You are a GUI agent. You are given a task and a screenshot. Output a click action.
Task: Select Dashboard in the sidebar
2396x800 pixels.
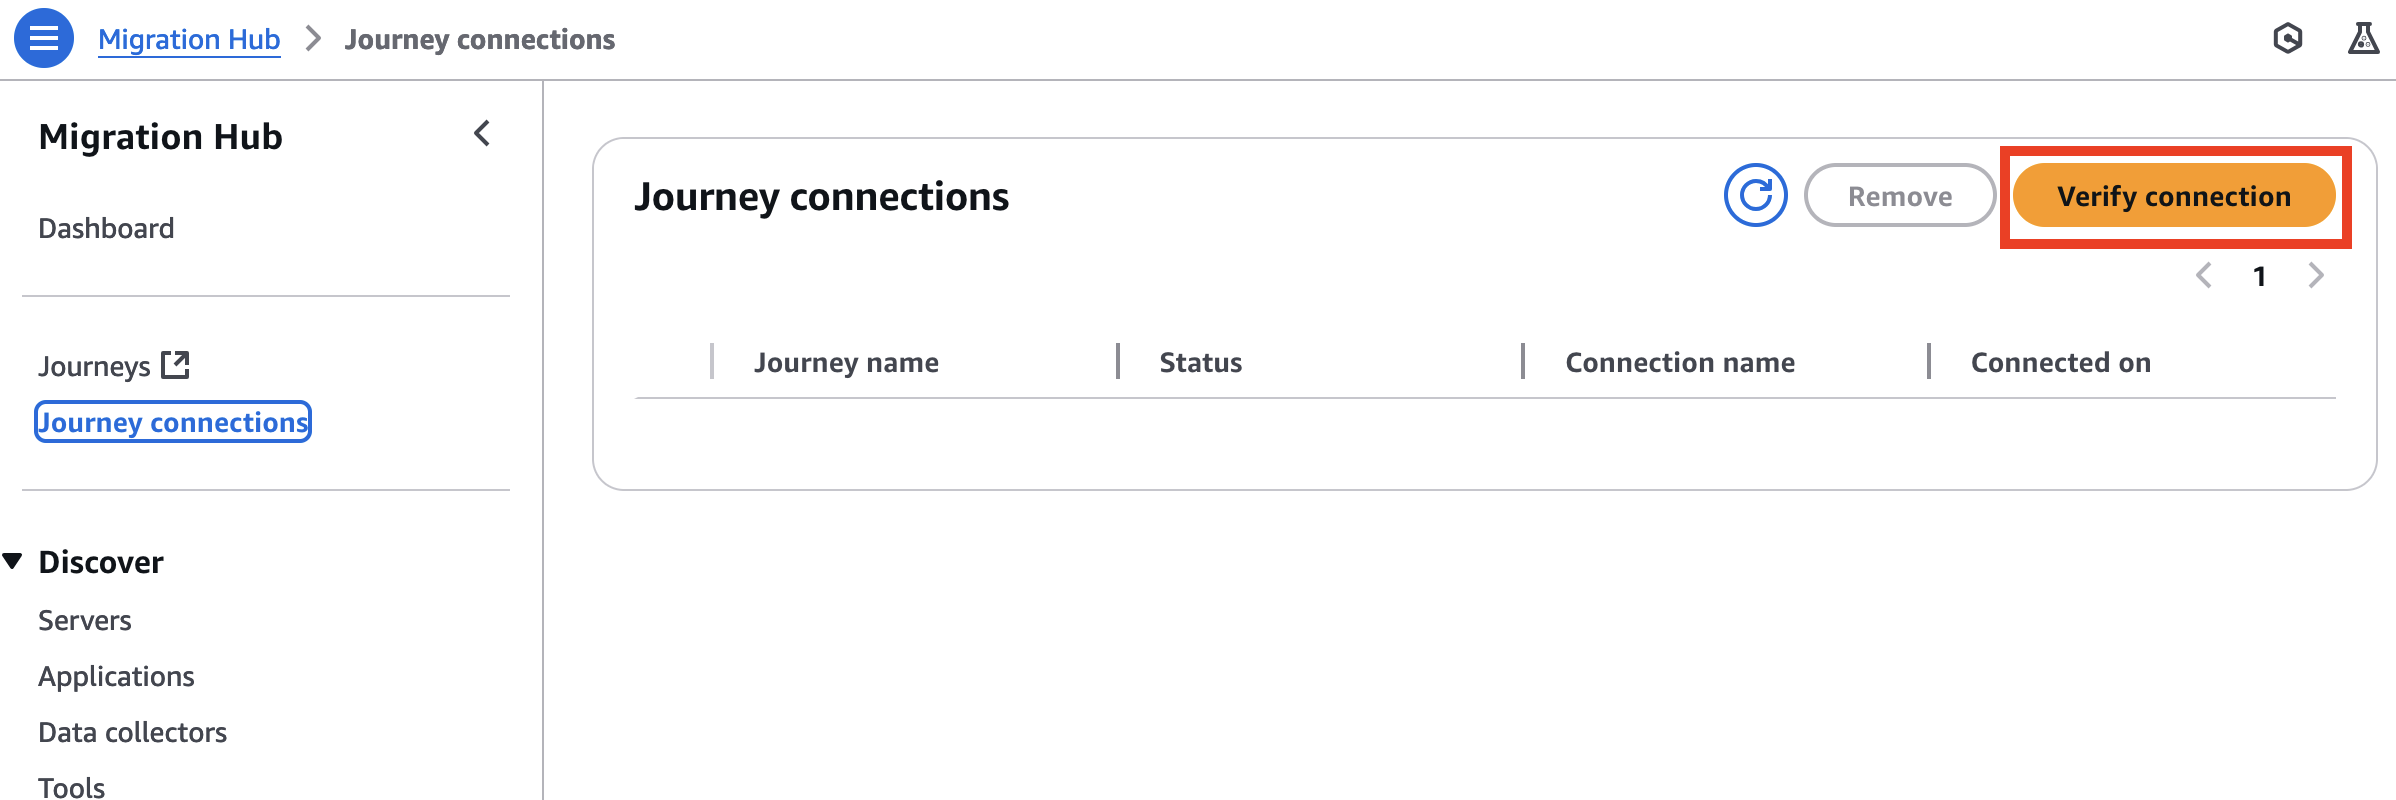coord(105,228)
